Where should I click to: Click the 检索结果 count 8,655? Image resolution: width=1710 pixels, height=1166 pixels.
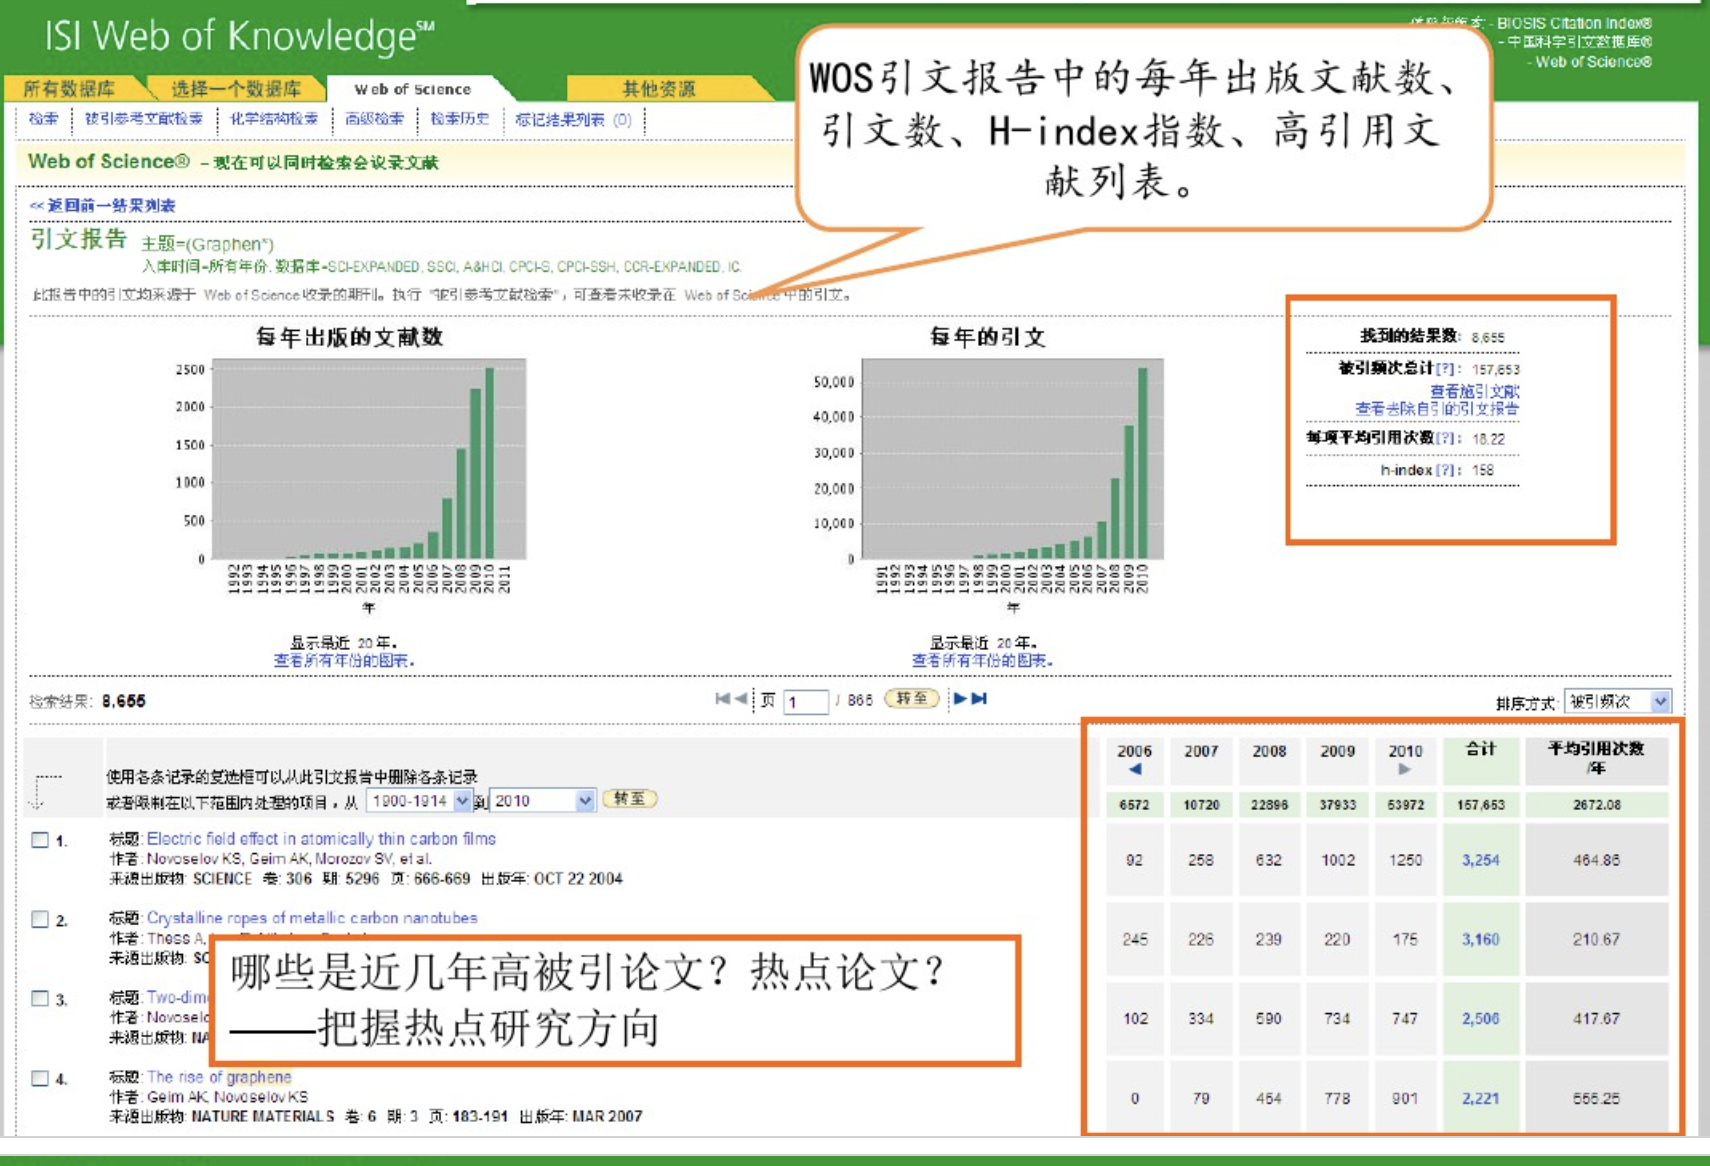pos(124,701)
